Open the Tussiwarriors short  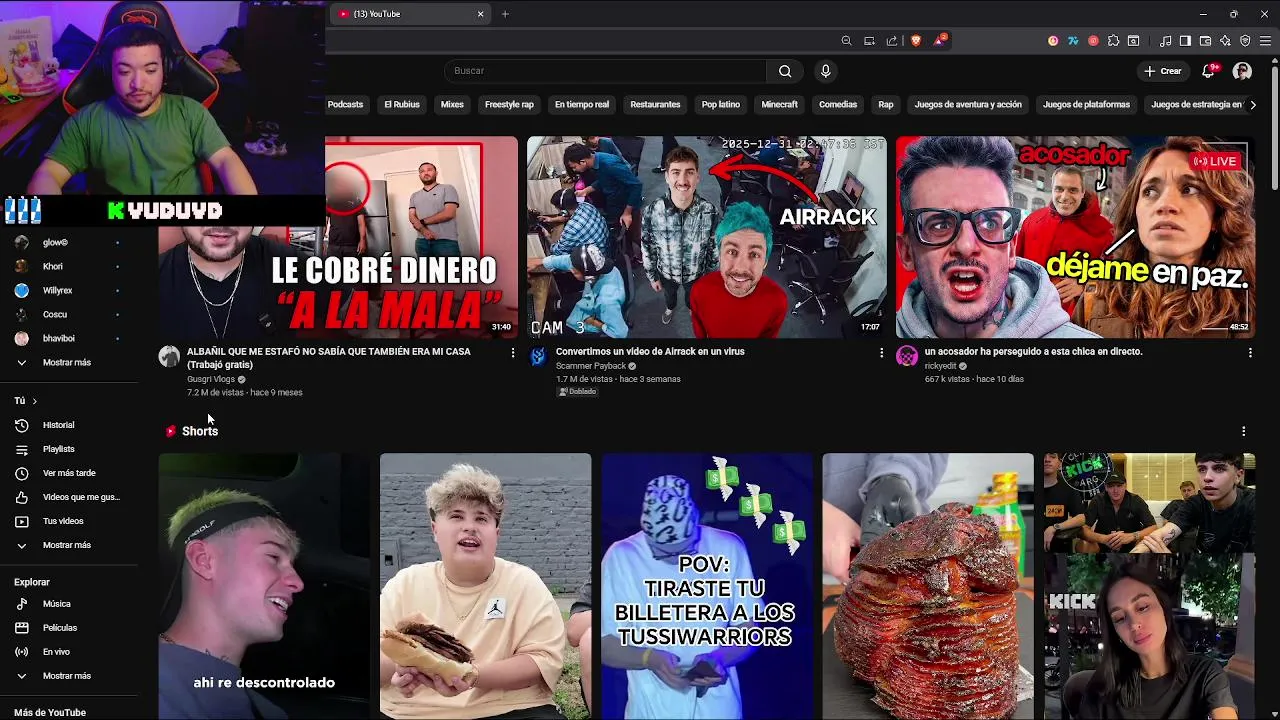coord(707,586)
